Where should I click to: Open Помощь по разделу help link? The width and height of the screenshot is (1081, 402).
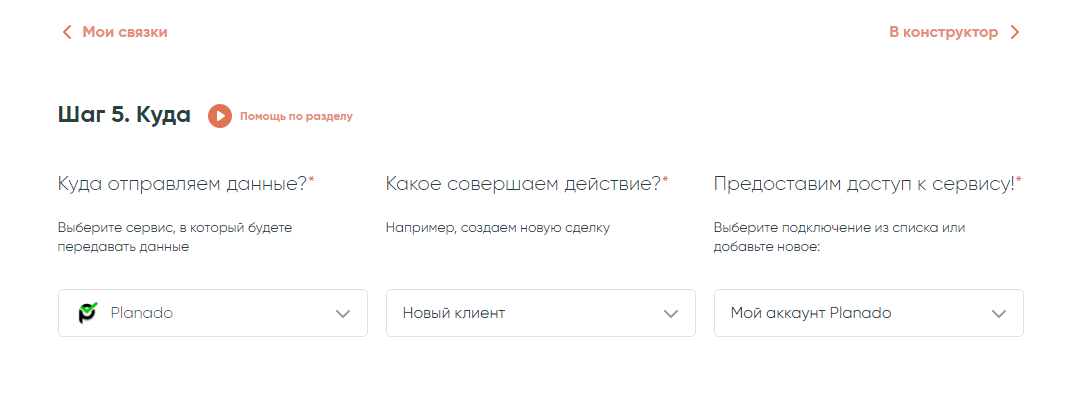pos(295,116)
